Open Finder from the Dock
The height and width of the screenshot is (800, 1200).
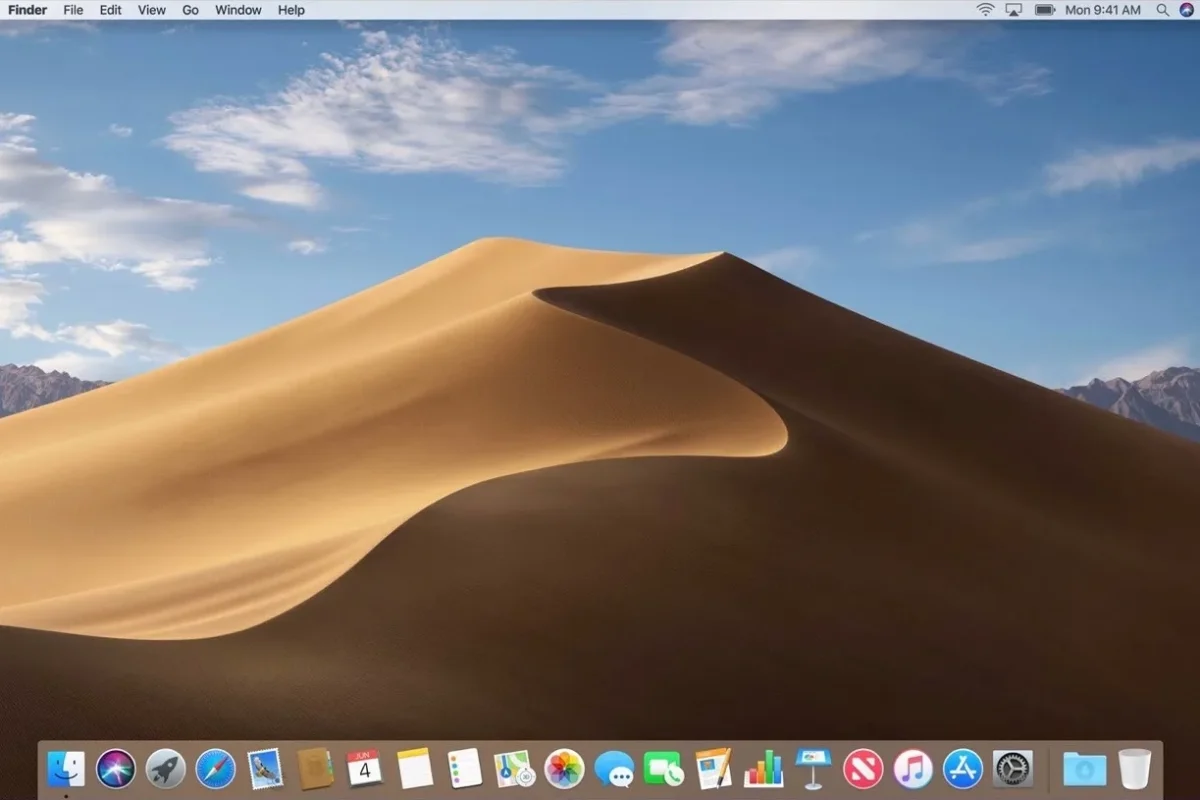pos(66,768)
